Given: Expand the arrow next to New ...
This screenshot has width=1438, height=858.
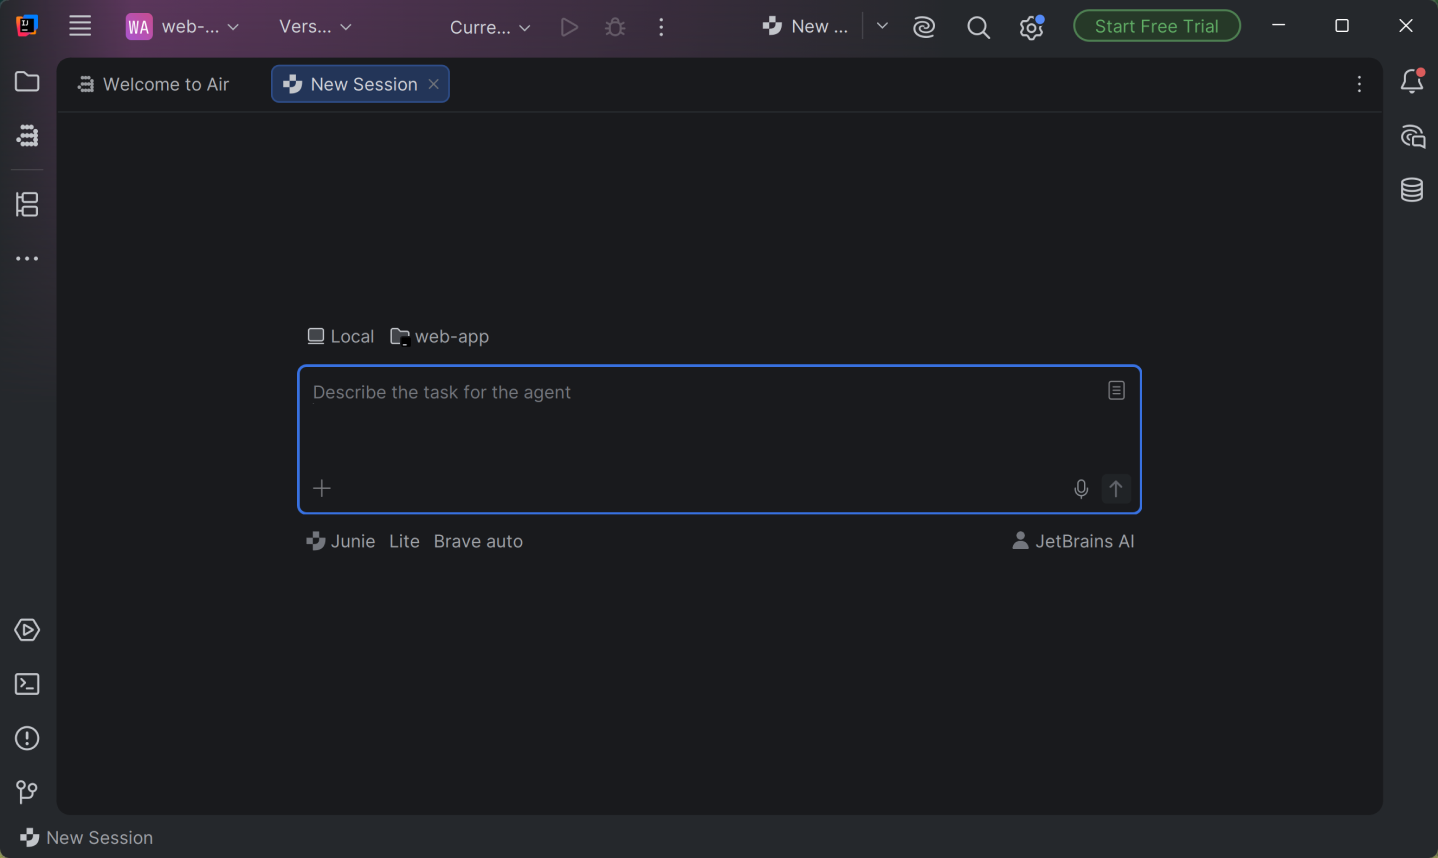Looking at the screenshot, I should [x=882, y=26].
